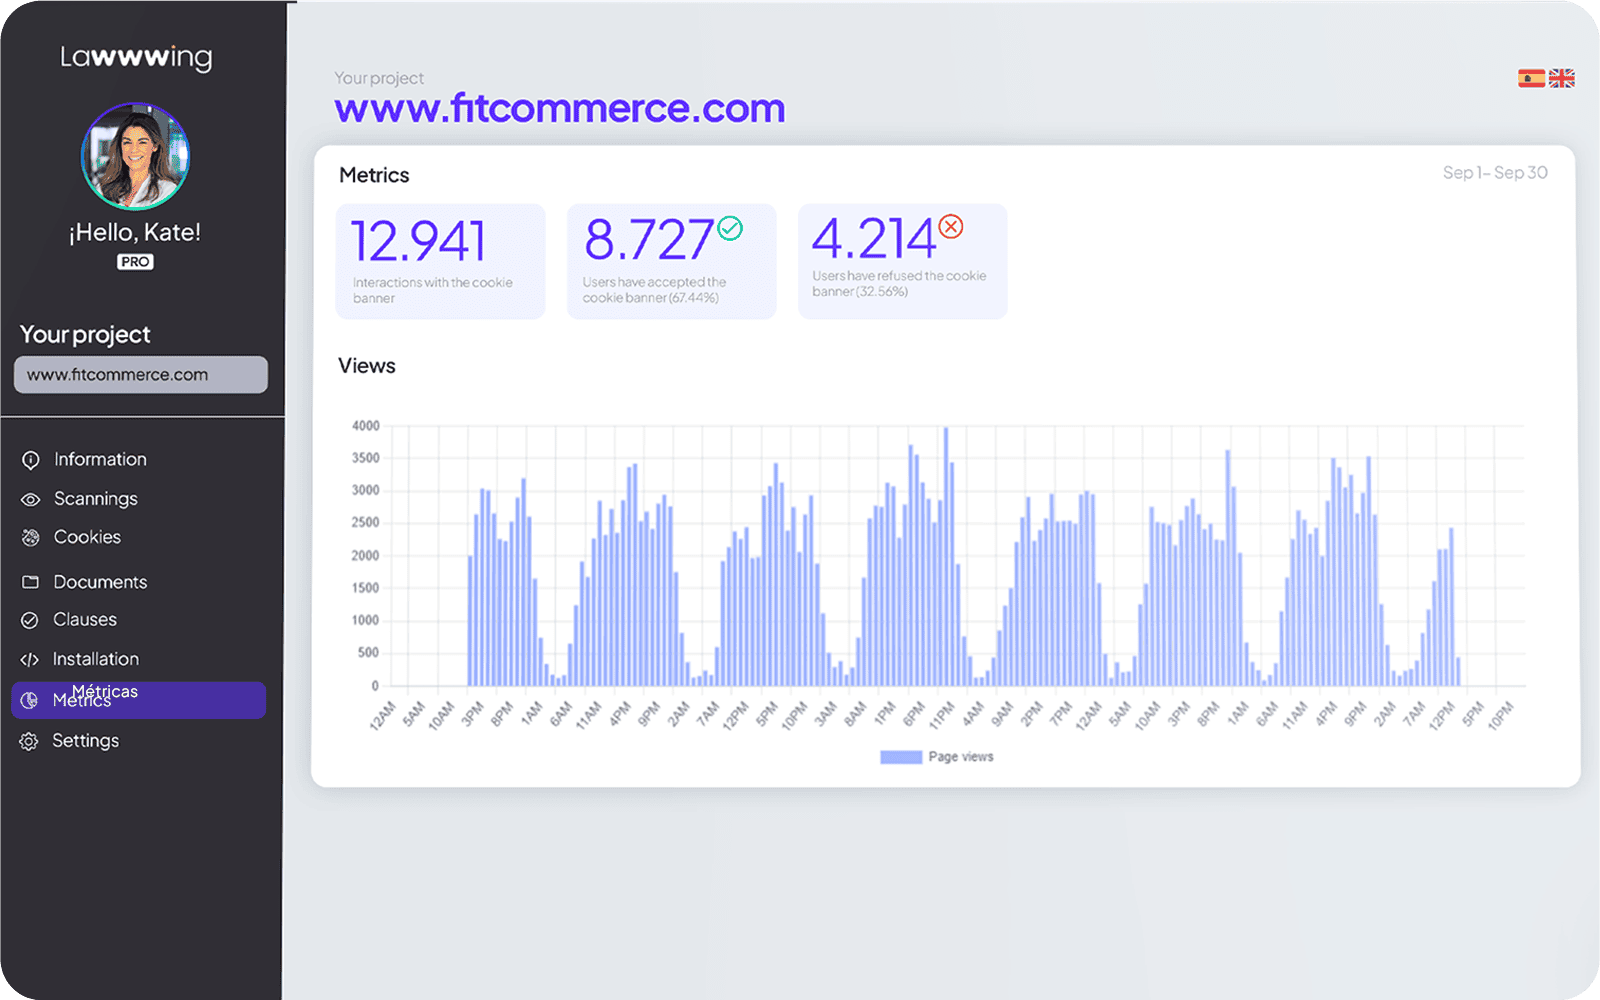Click the Documents folder icon
The height and width of the screenshot is (1000, 1600).
31,582
